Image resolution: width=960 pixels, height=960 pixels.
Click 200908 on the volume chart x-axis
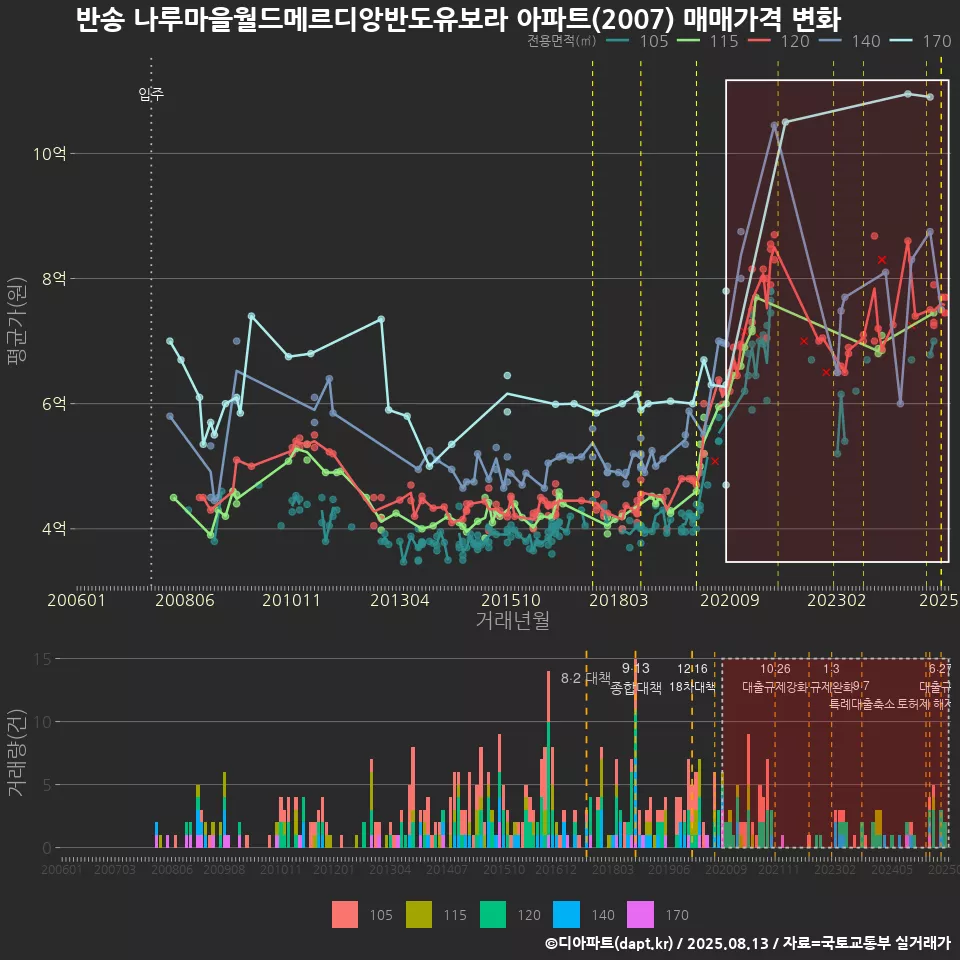click(x=224, y=869)
